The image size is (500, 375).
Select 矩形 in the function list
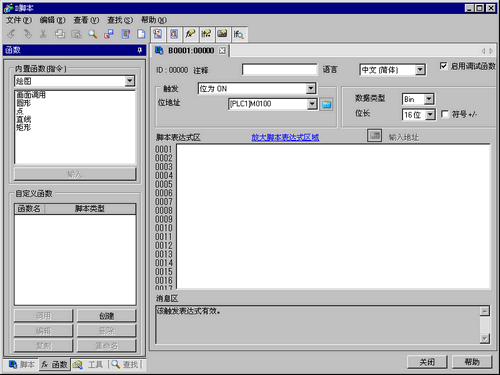pyautogui.click(x=24, y=127)
